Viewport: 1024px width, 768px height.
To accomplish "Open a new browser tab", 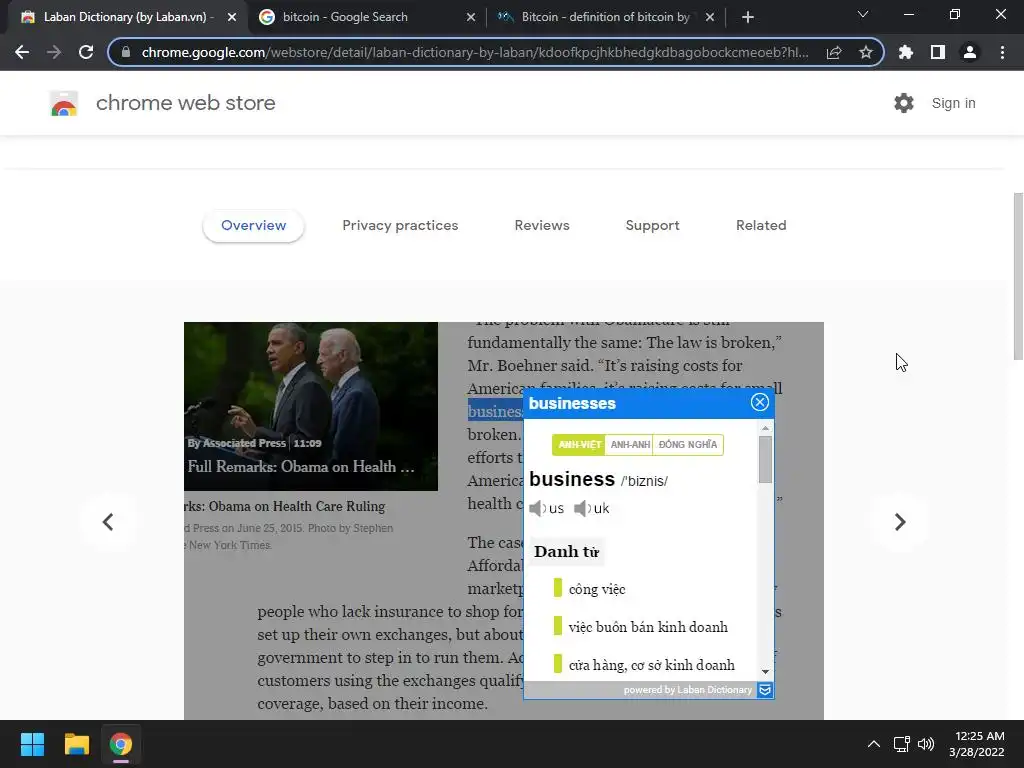I will (x=748, y=17).
